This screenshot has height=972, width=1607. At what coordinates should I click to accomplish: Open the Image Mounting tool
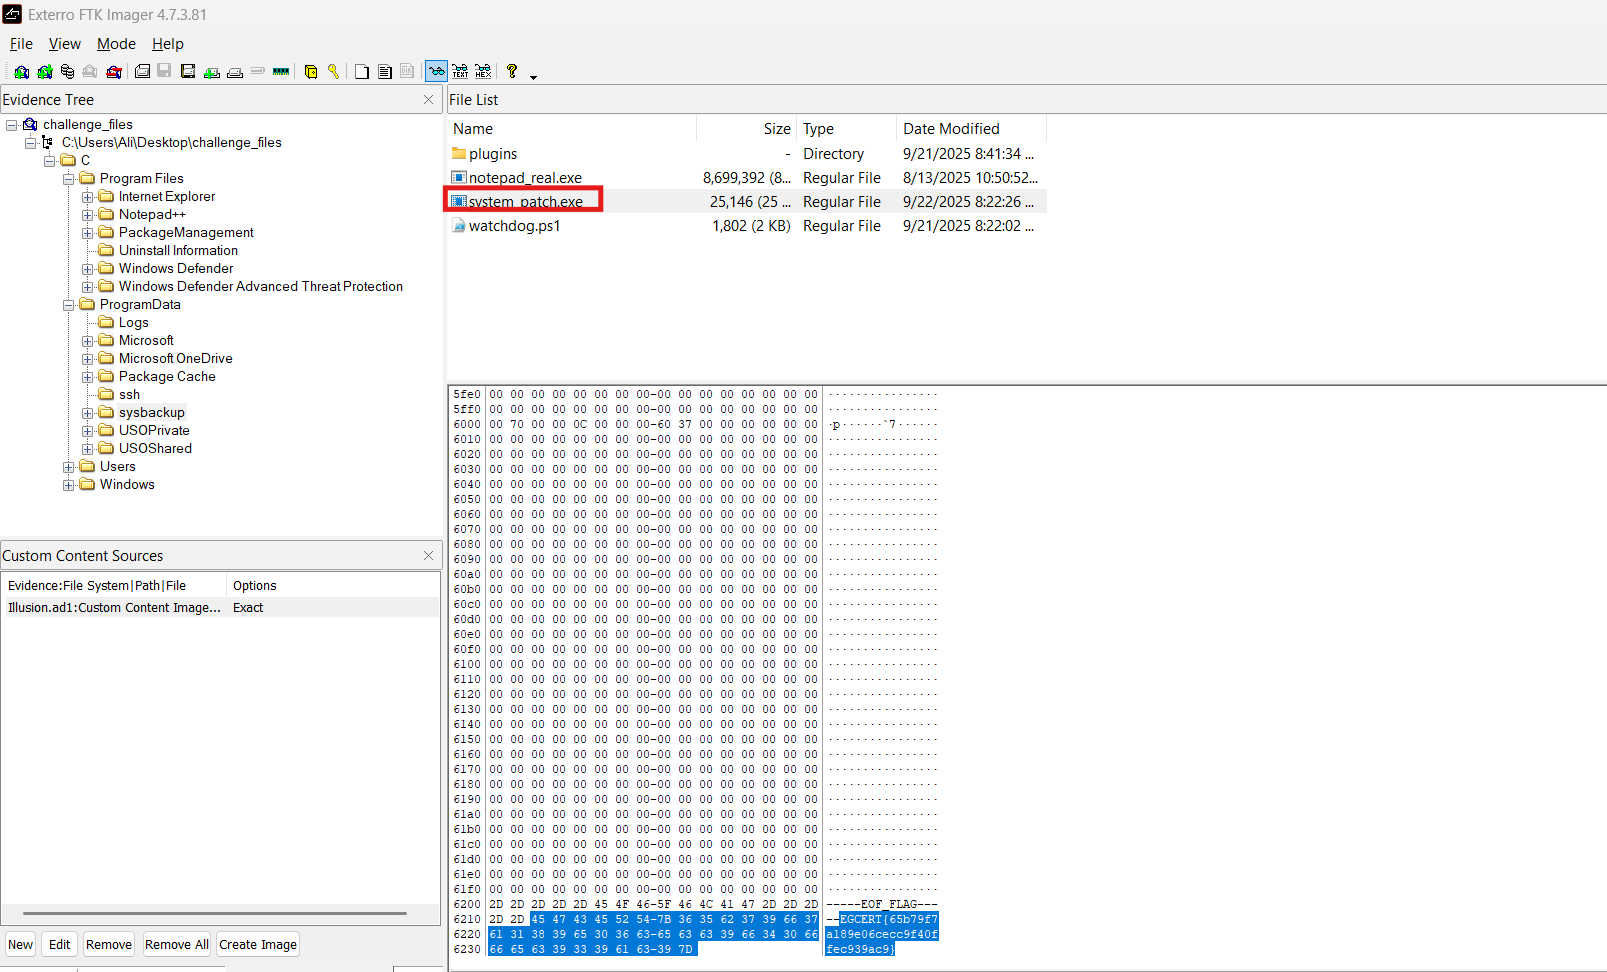(x=67, y=72)
